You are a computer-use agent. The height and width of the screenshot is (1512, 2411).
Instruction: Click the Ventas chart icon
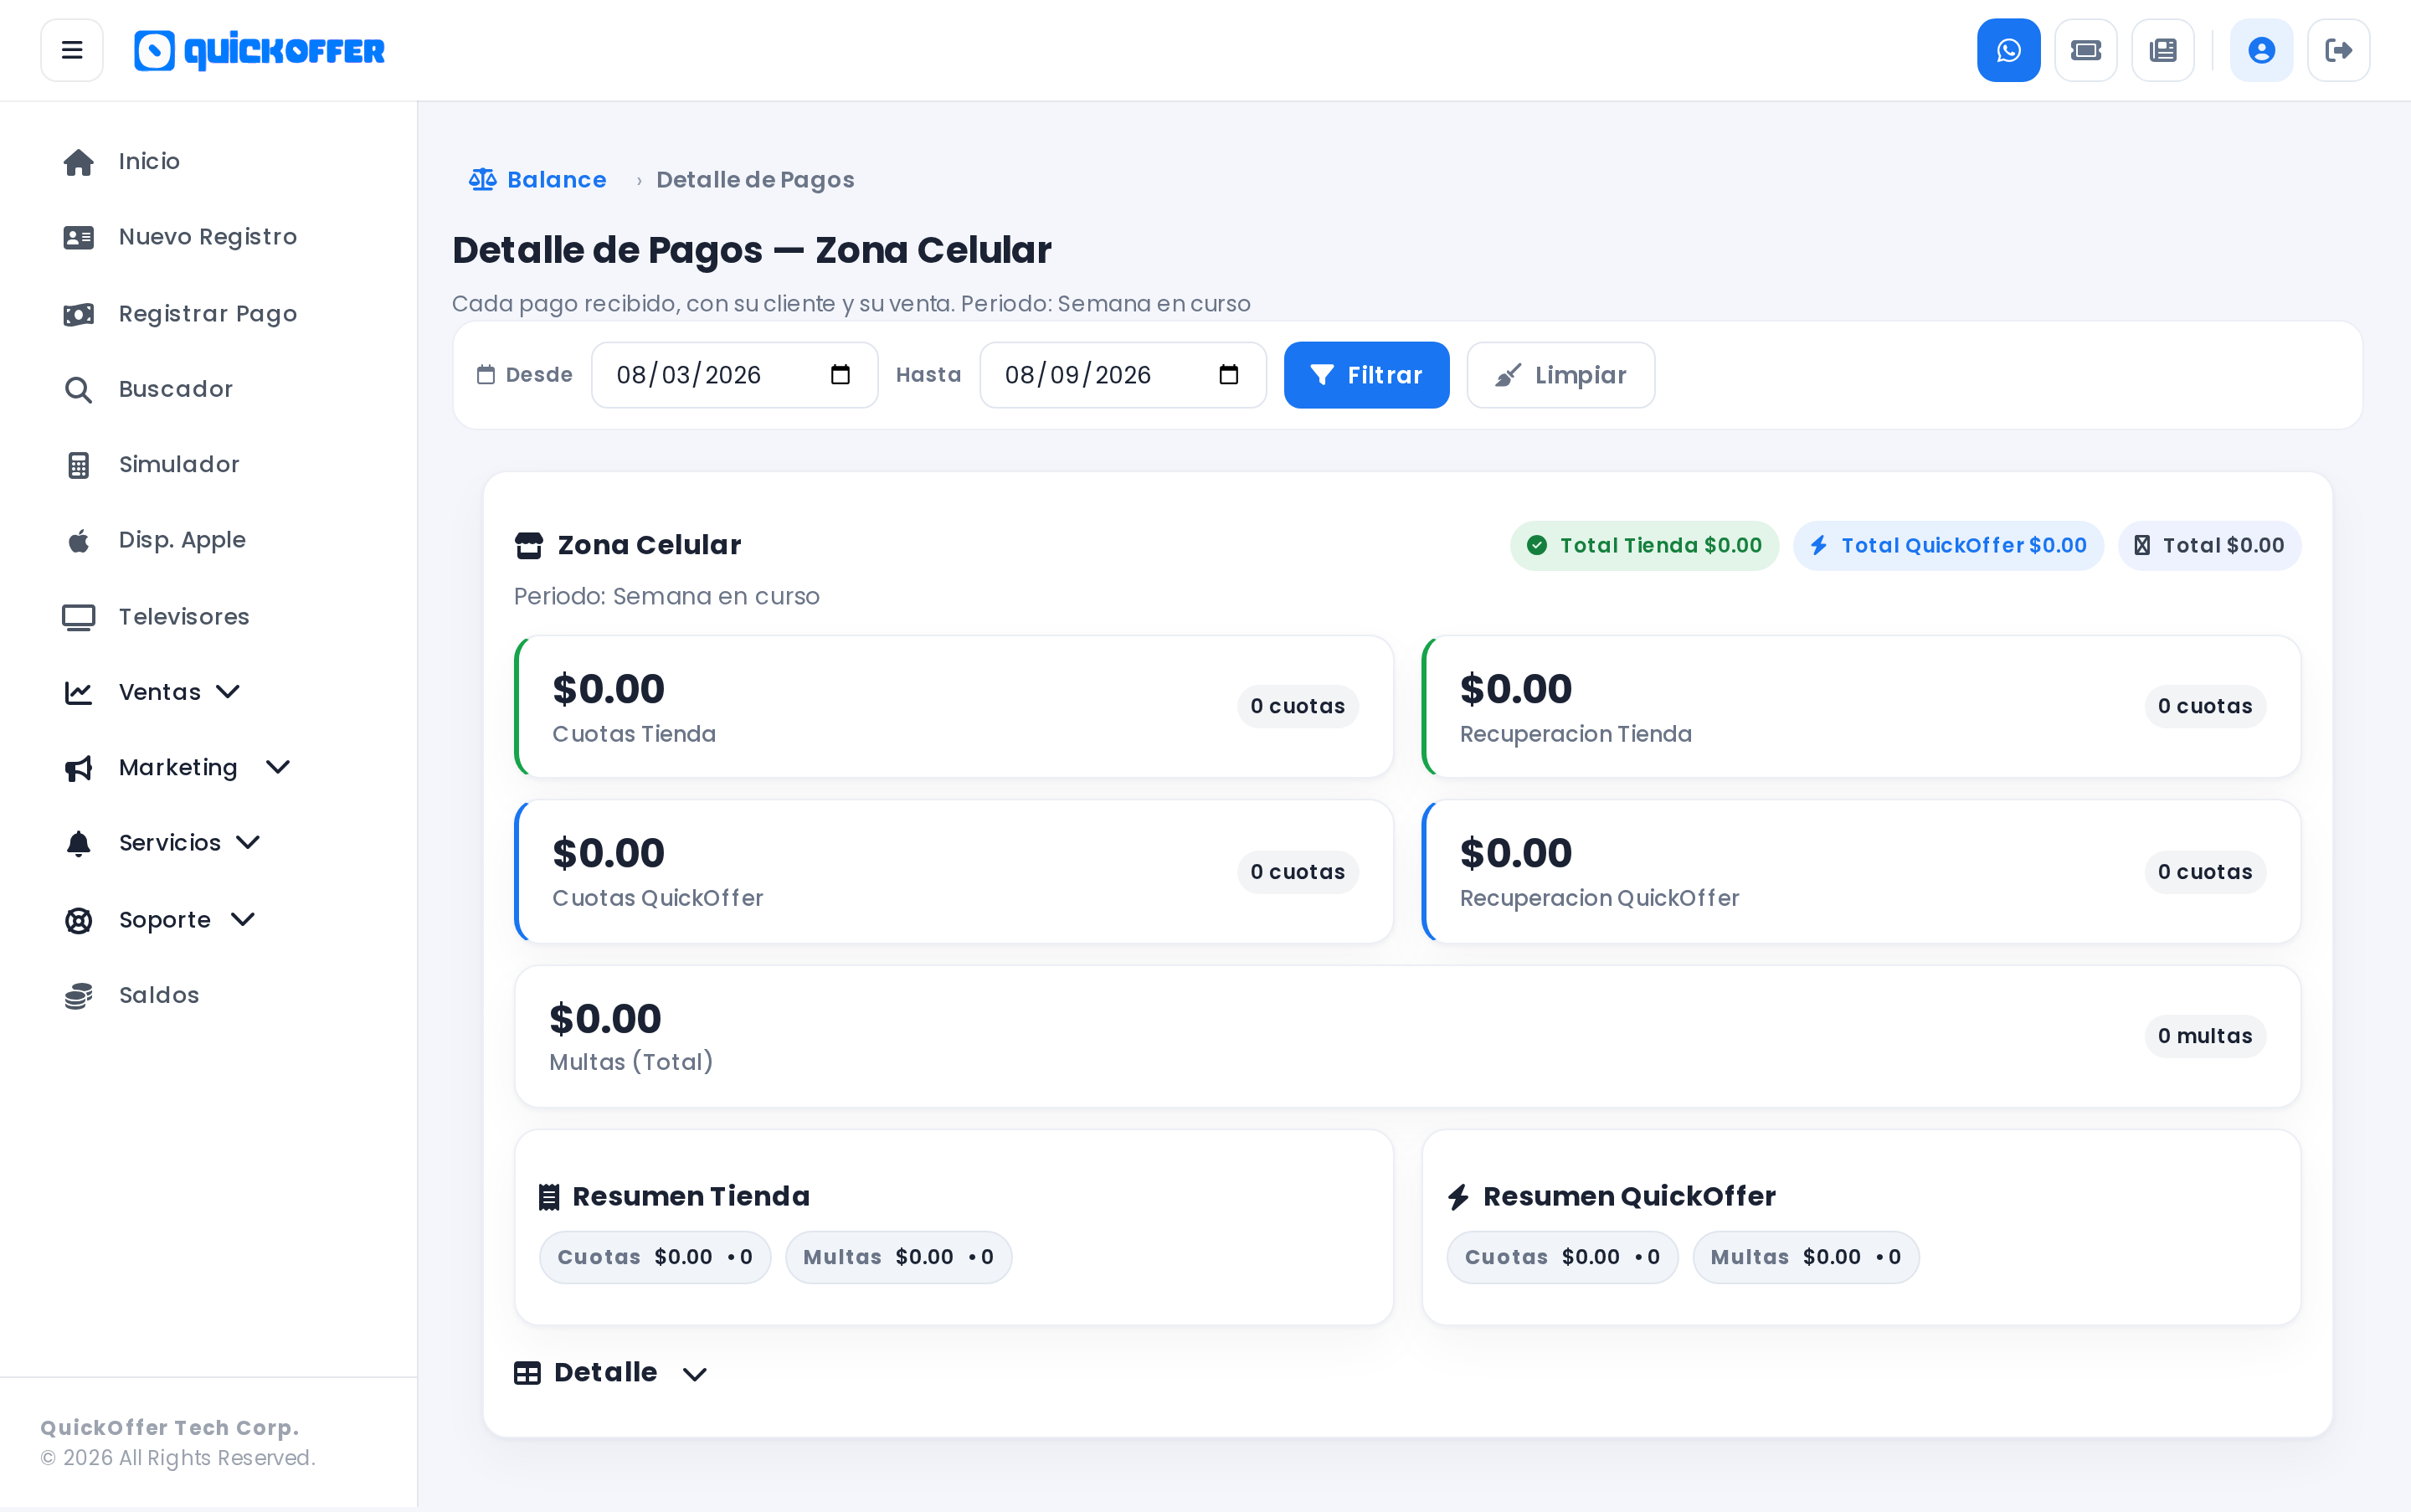click(x=78, y=692)
